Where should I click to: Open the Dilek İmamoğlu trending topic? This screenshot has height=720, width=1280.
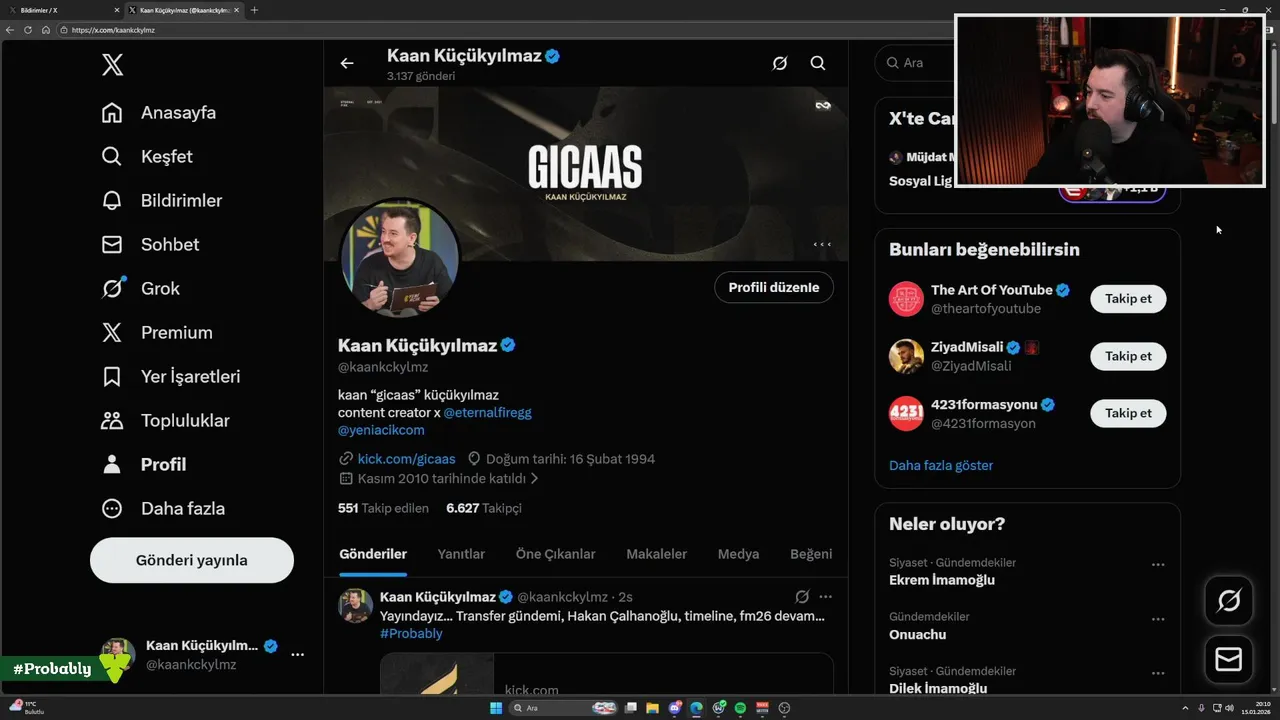click(938, 688)
